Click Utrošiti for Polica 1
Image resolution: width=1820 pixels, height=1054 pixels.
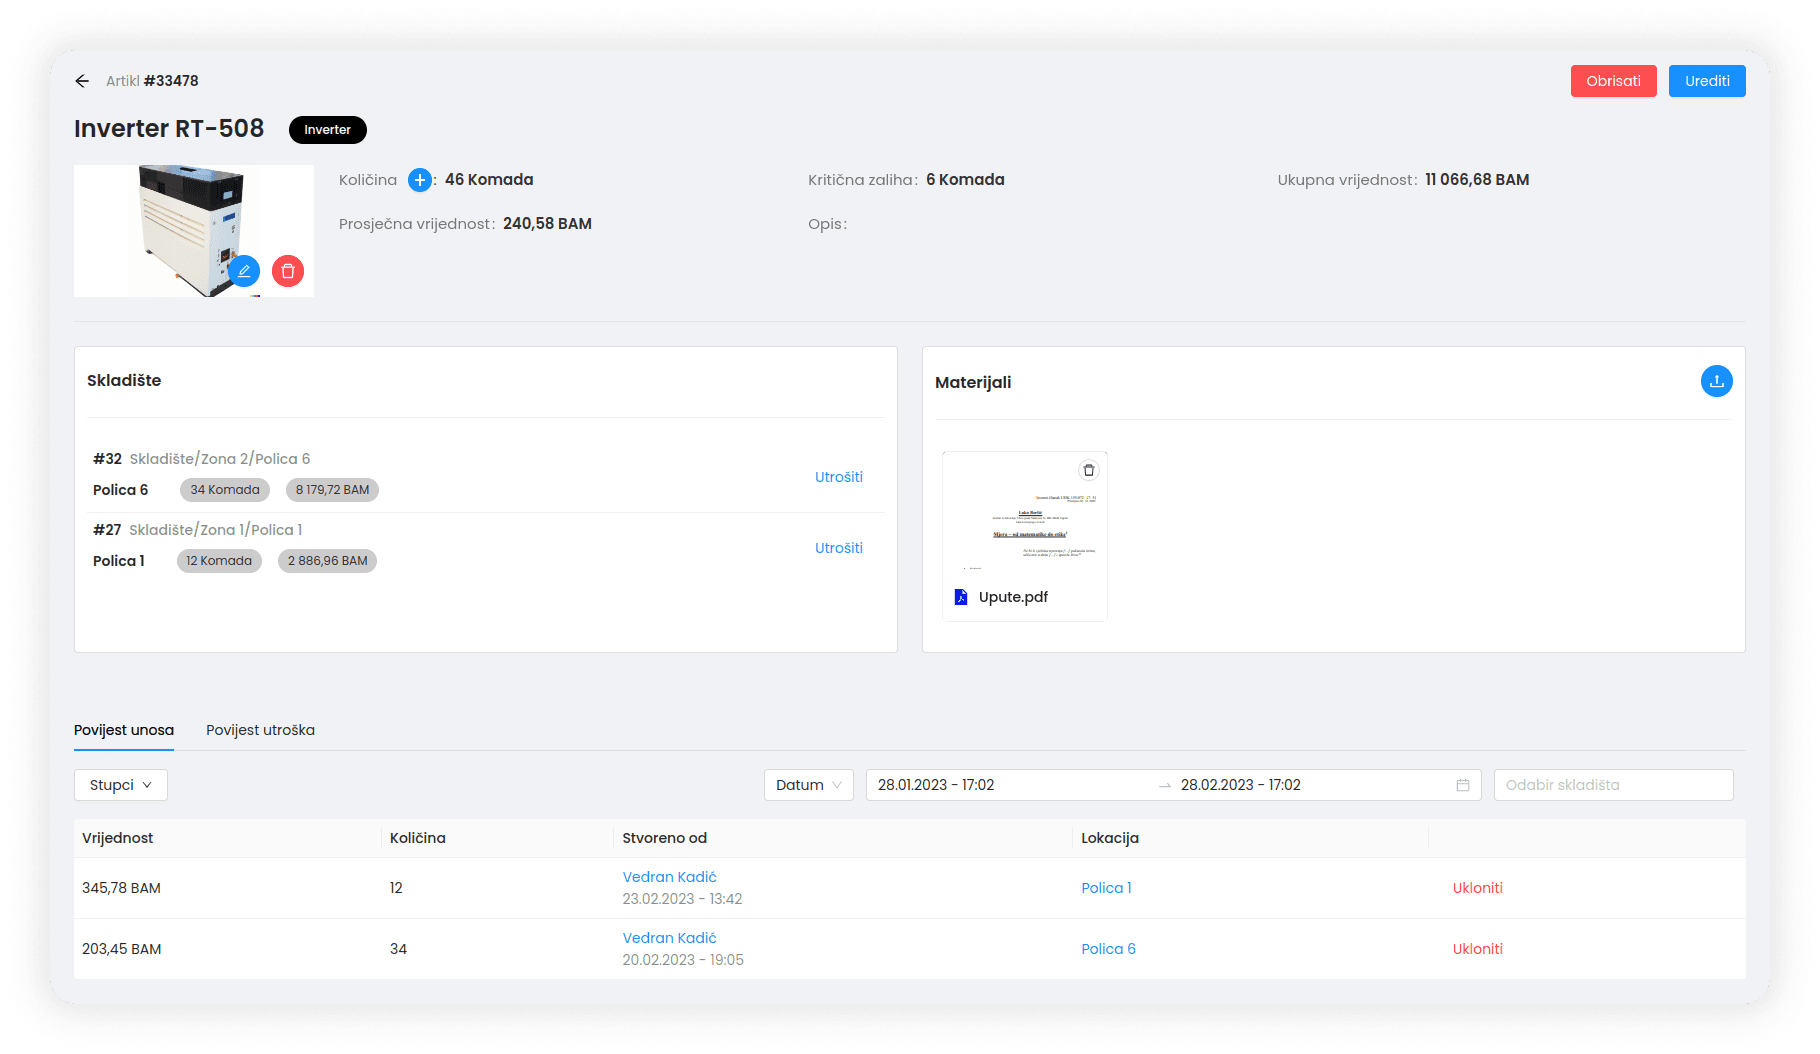pos(838,548)
